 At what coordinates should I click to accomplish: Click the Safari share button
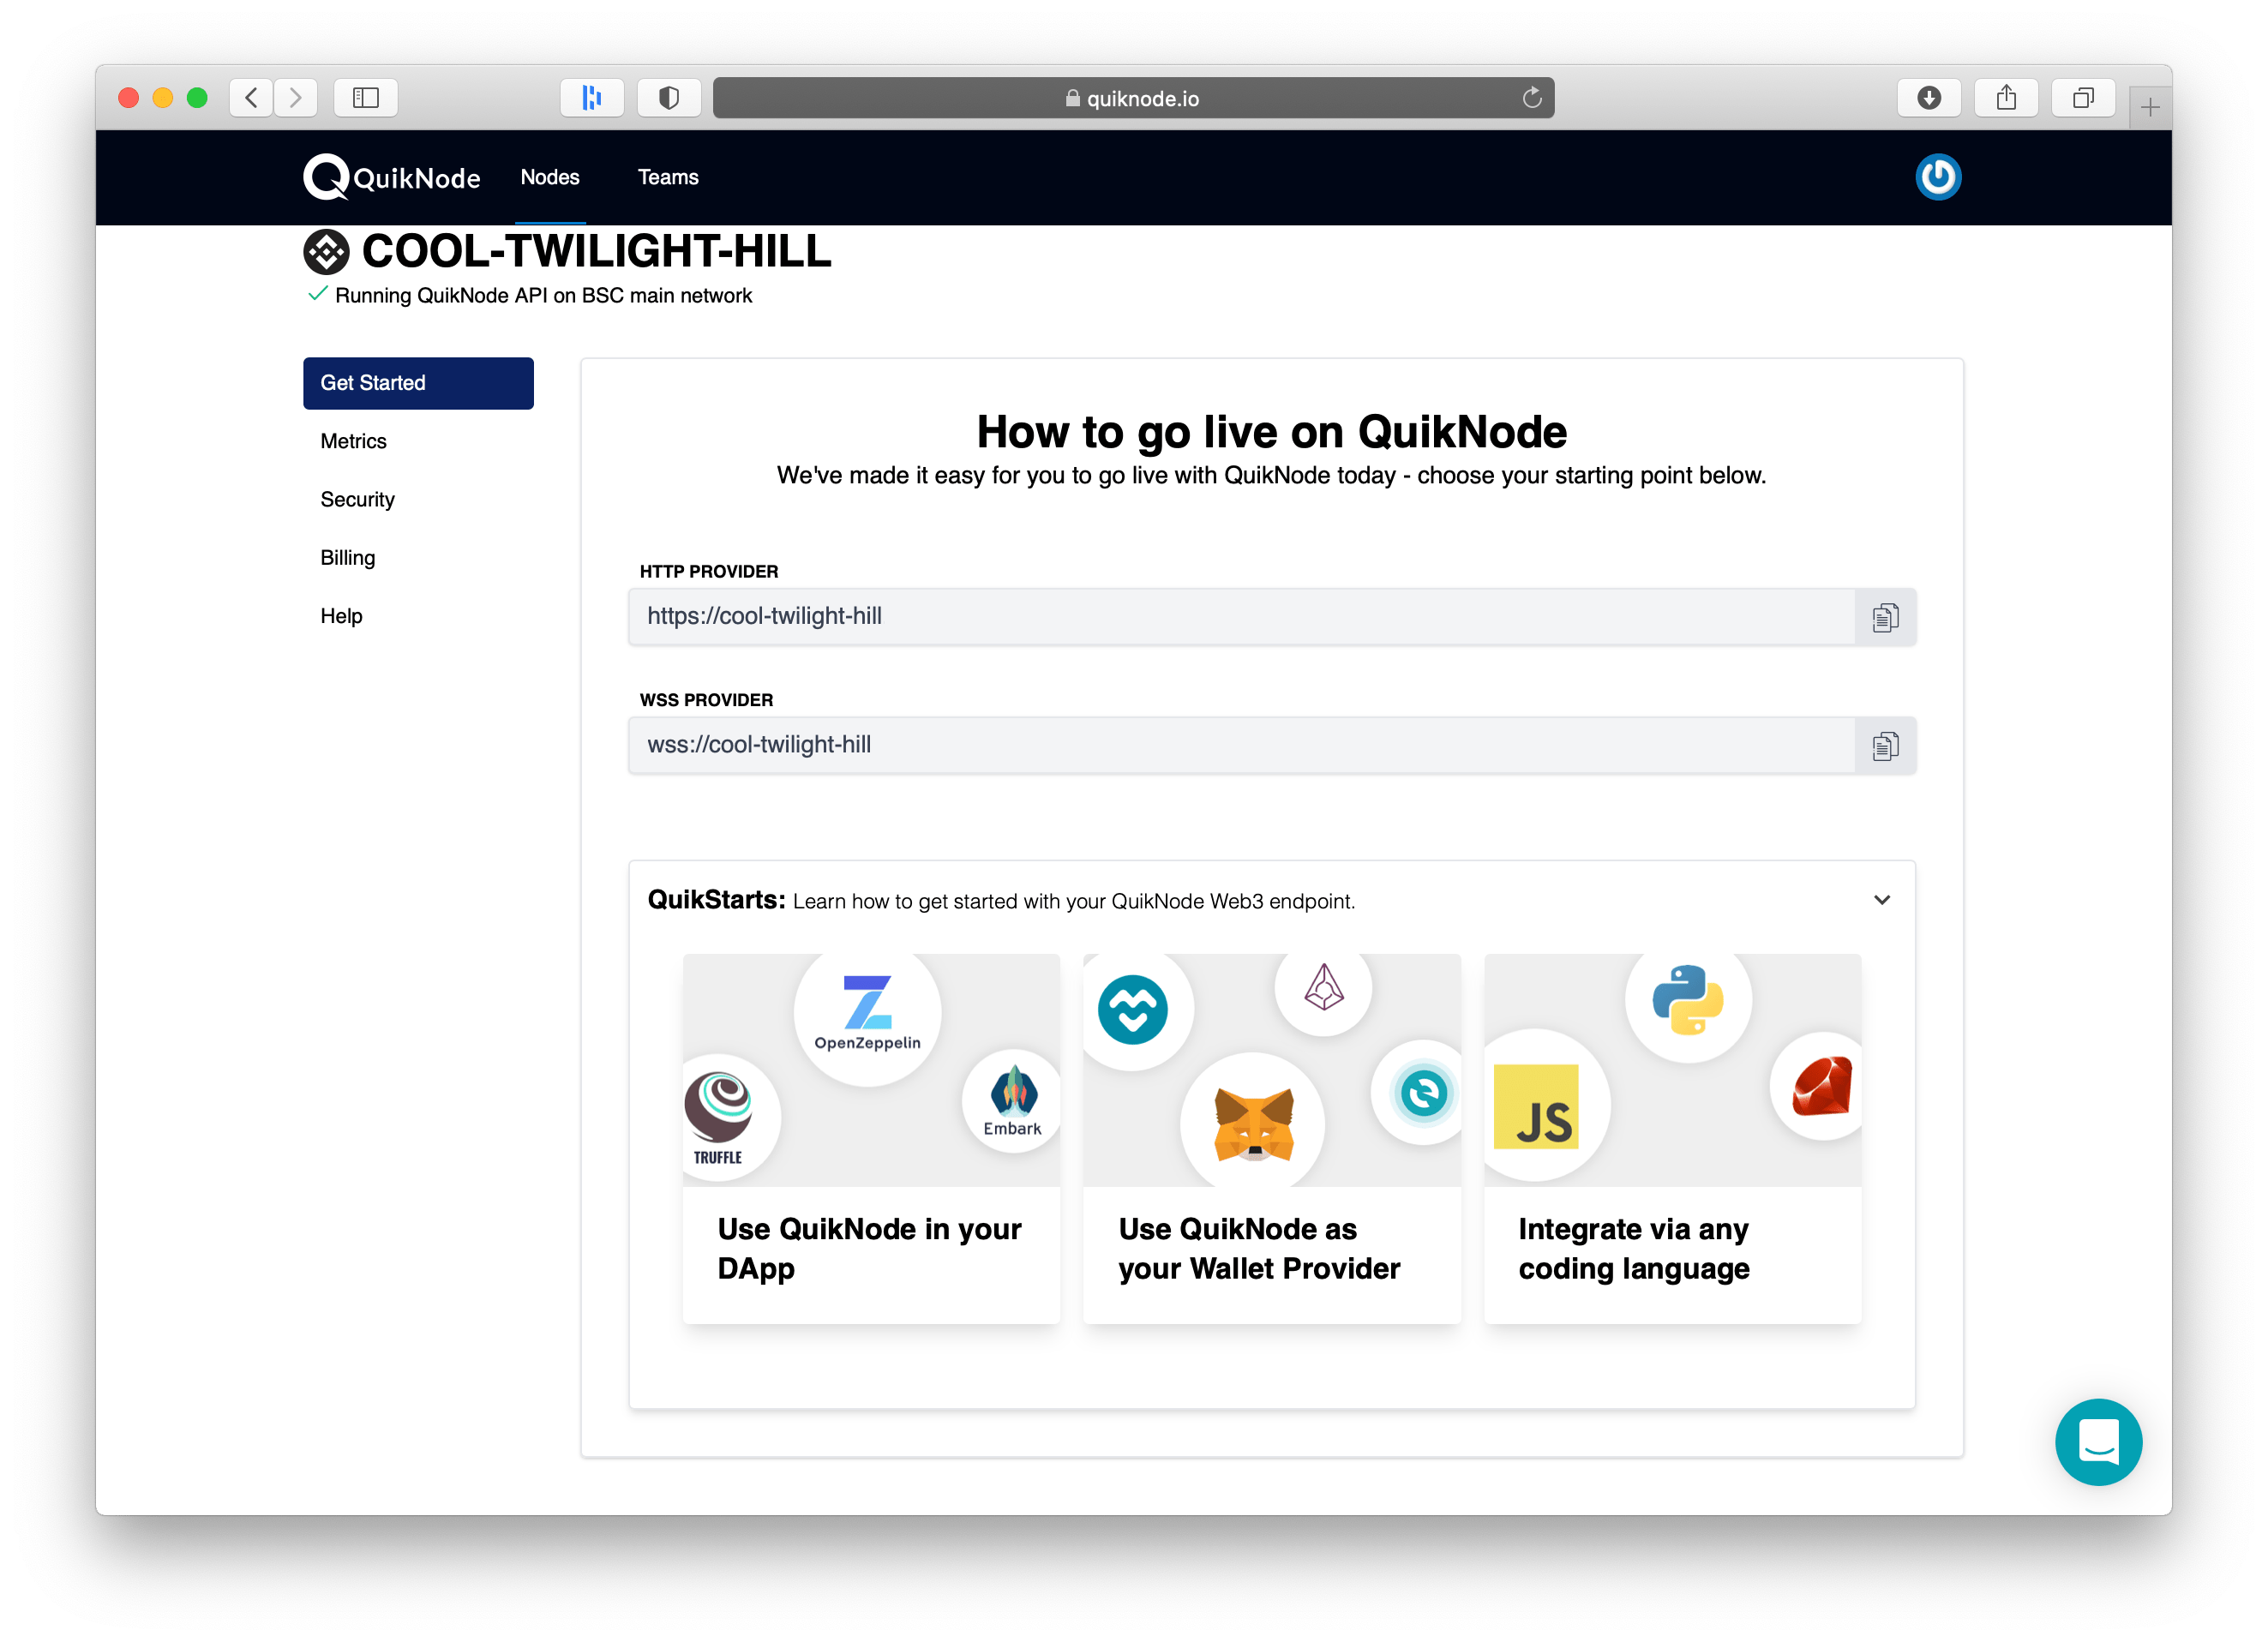click(x=2005, y=98)
